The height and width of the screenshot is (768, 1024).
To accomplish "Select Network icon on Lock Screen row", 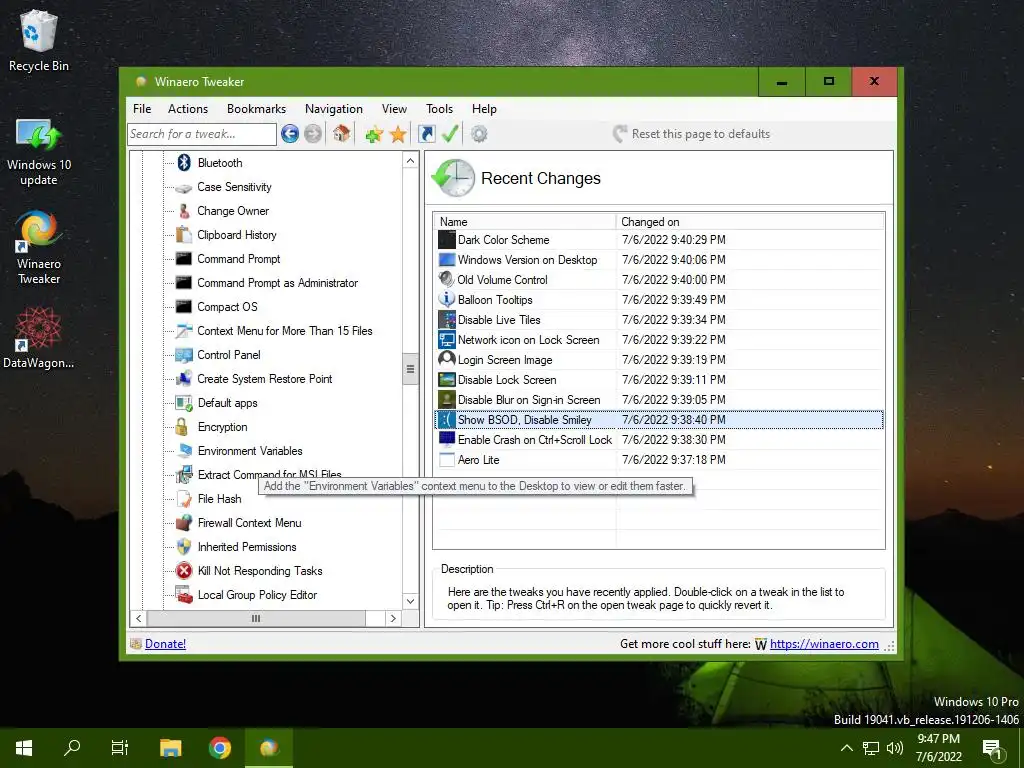I will click(659, 340).
